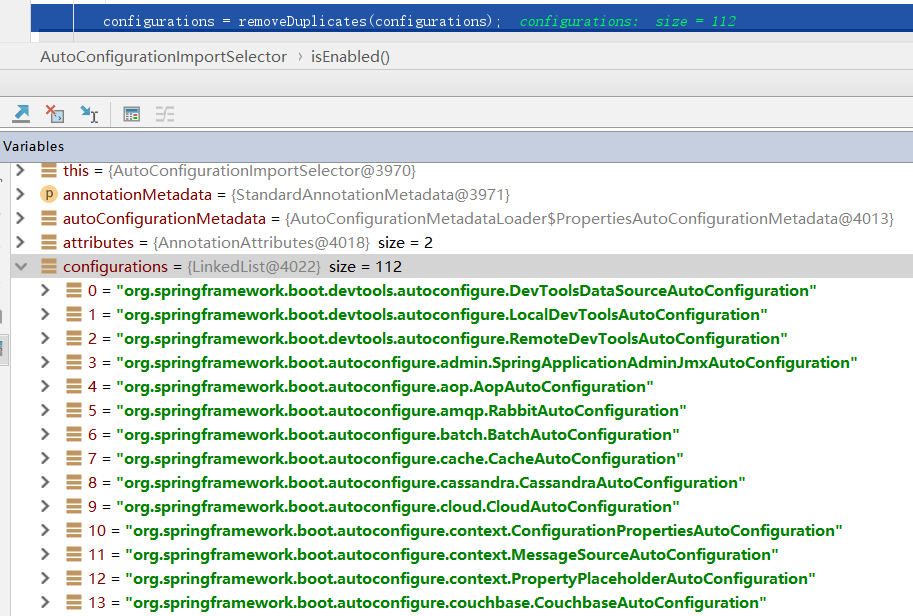The width and height of the screenshot is (913, 616).
Task: Expand the attributes variable node
Action: [x=20, y=242]
